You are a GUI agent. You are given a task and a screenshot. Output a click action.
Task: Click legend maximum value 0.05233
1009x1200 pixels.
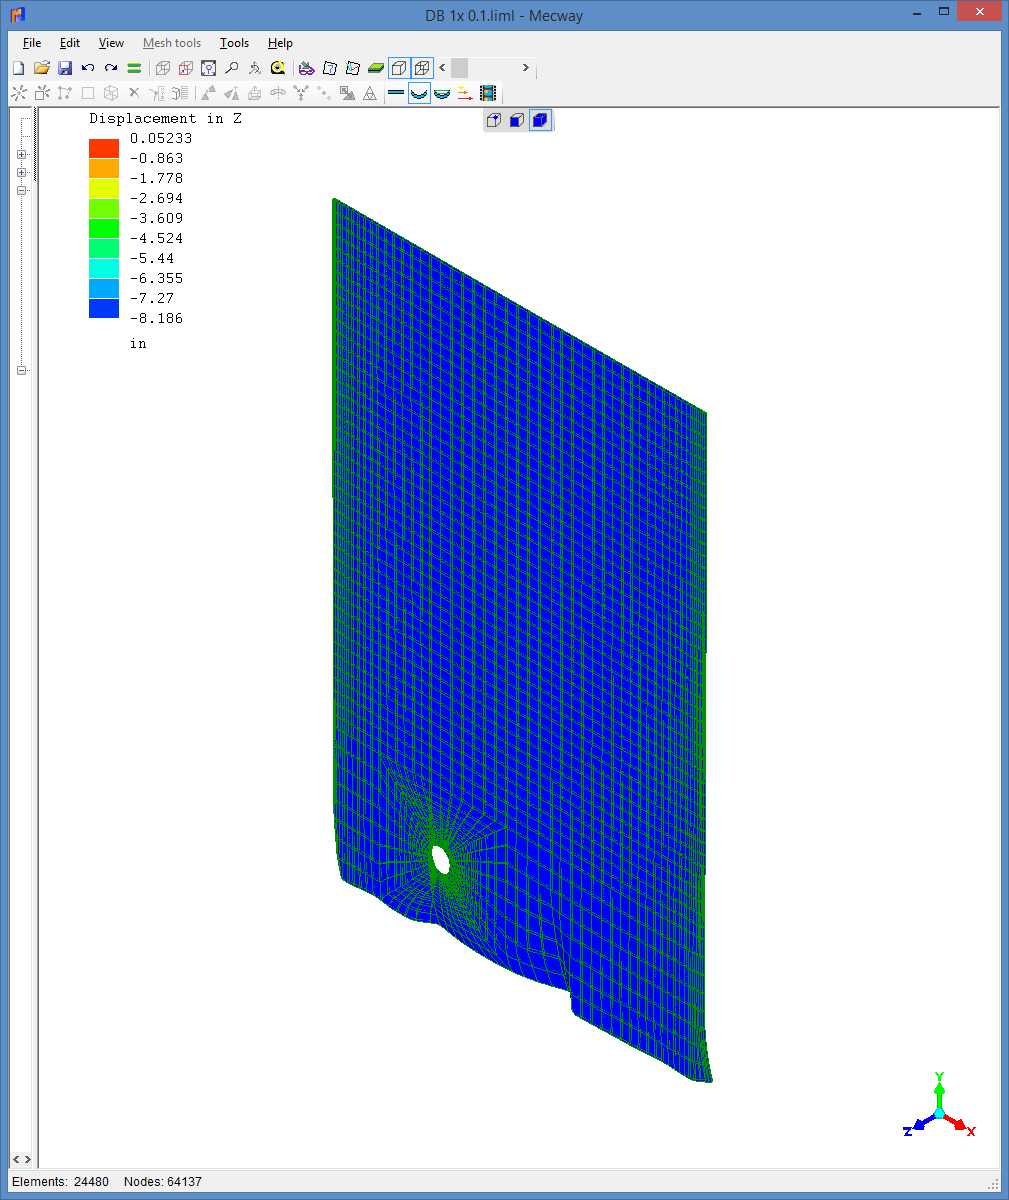point(161,138)
